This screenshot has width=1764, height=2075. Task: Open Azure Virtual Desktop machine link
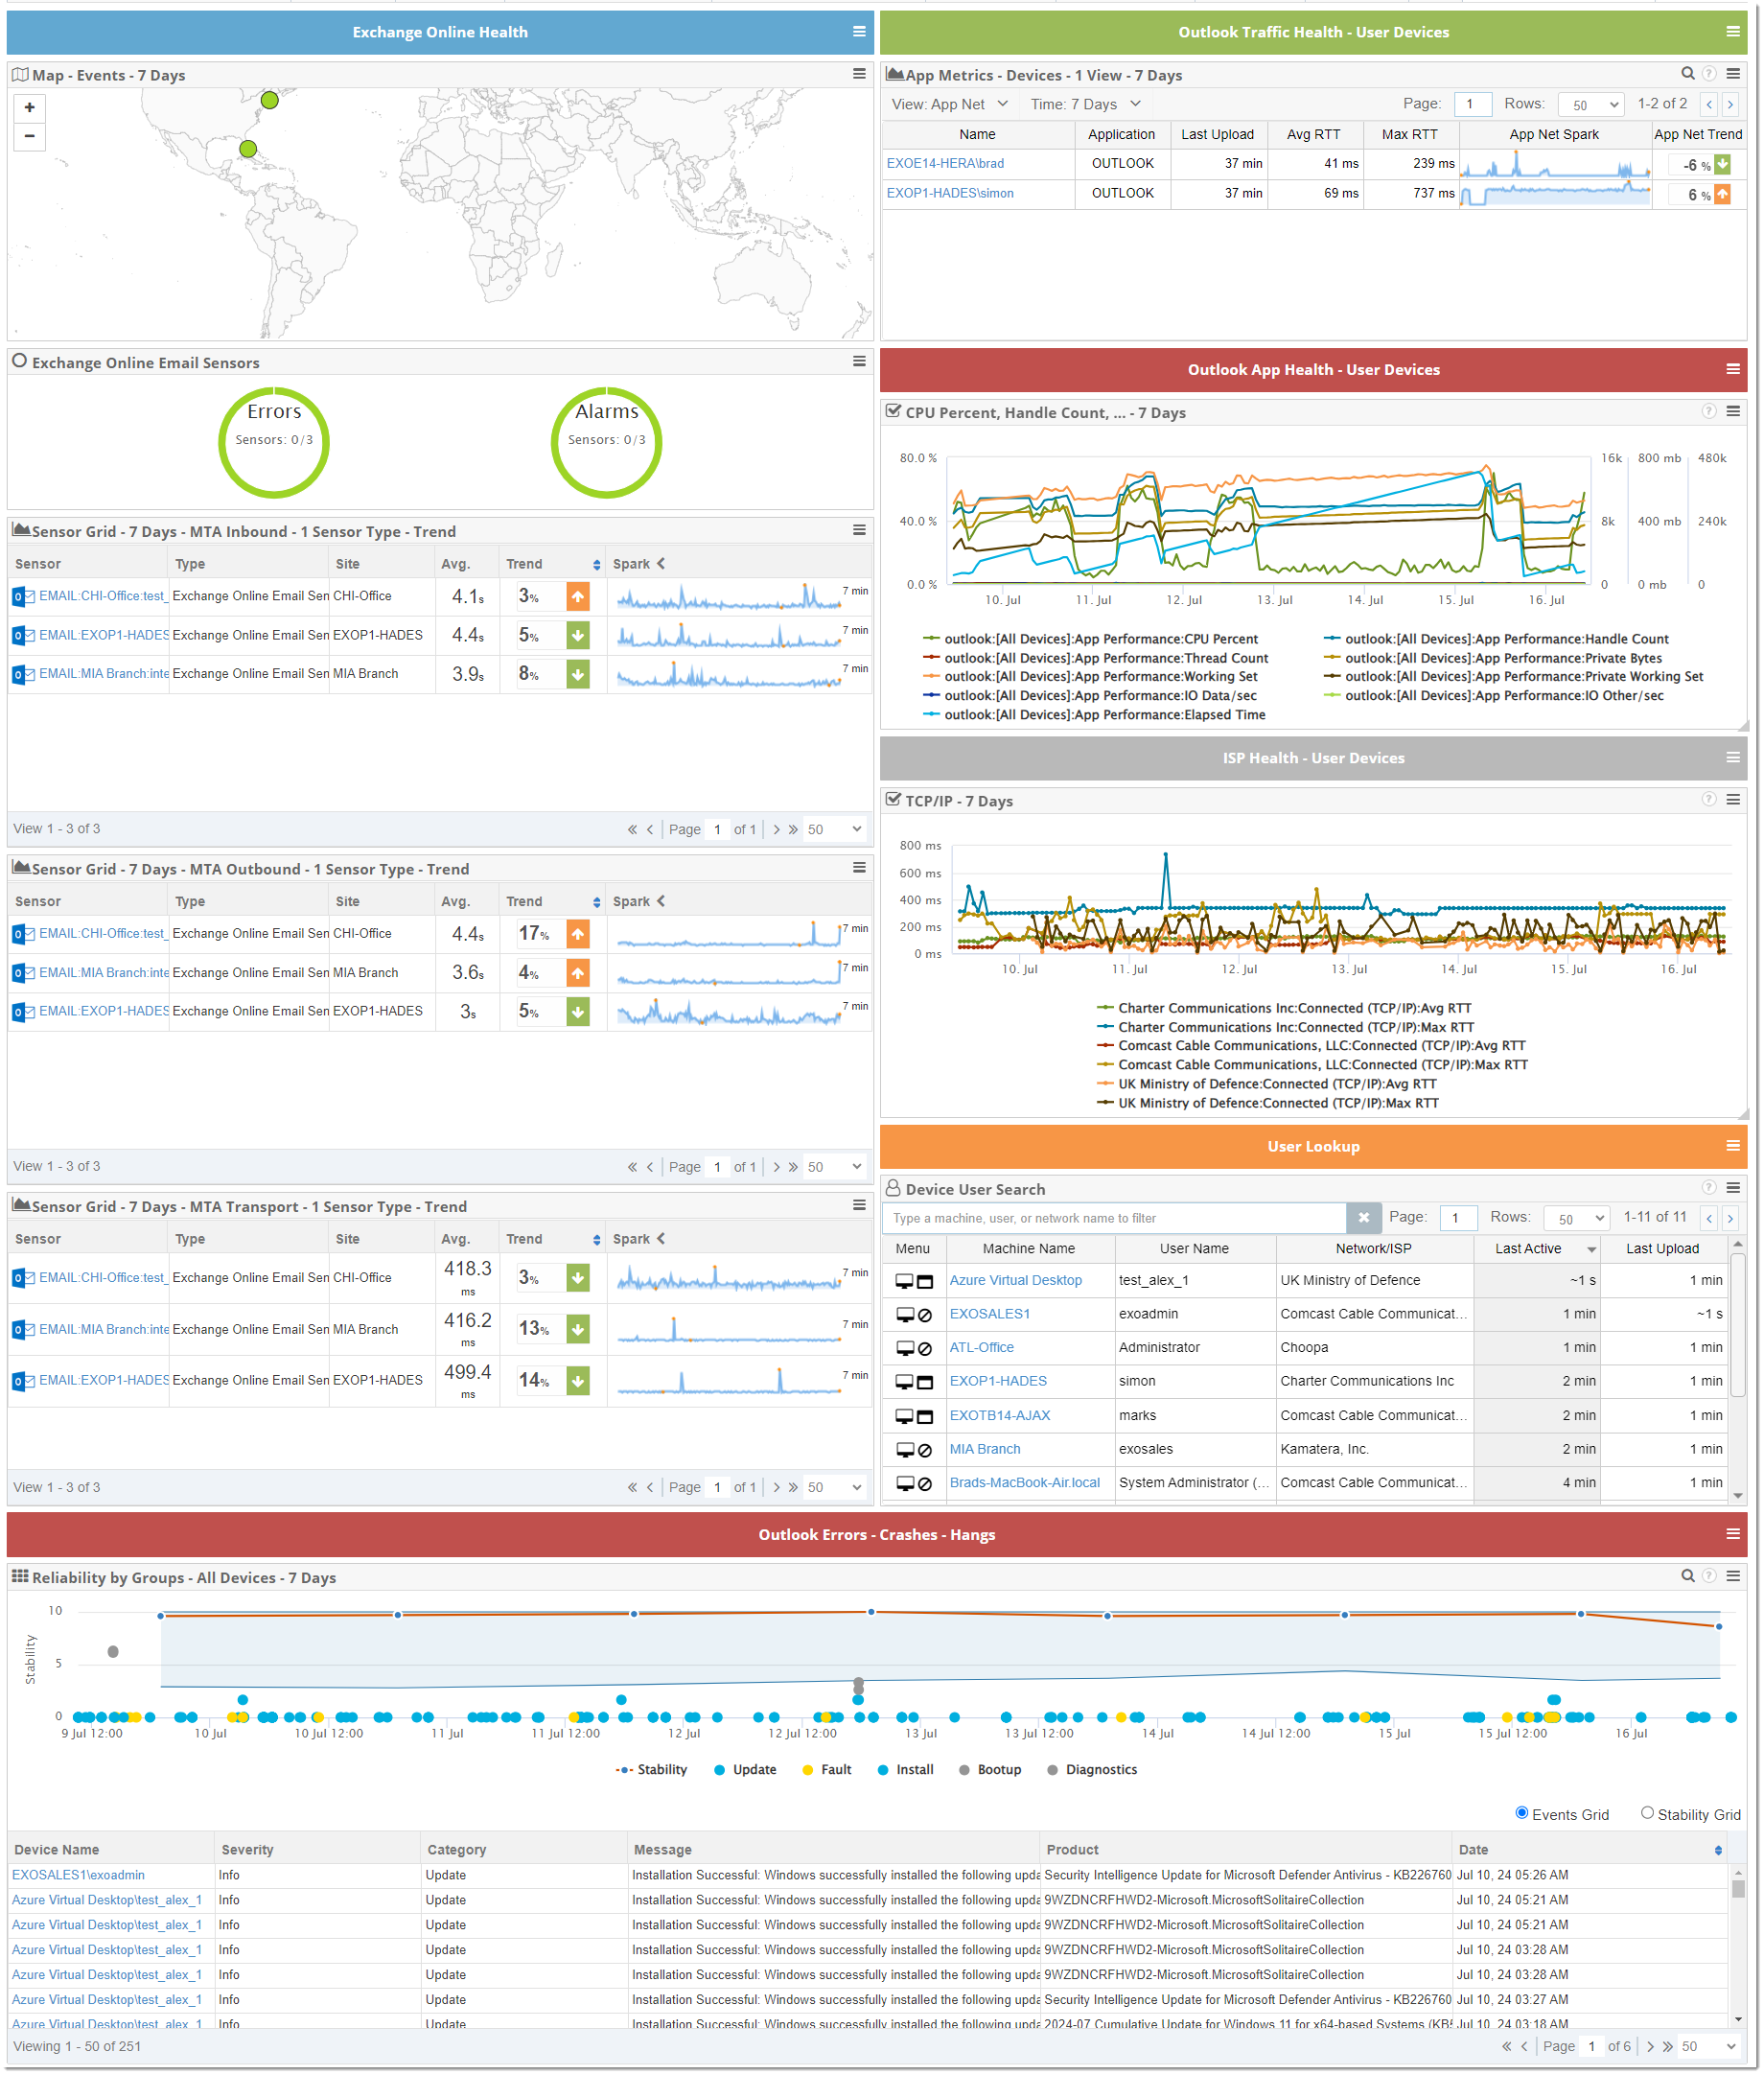[x=1015, y=1281]
